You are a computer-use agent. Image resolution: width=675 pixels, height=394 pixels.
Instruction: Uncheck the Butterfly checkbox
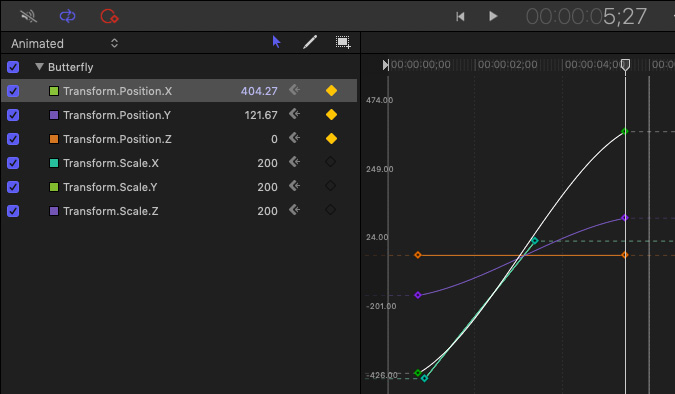[13, 67]
